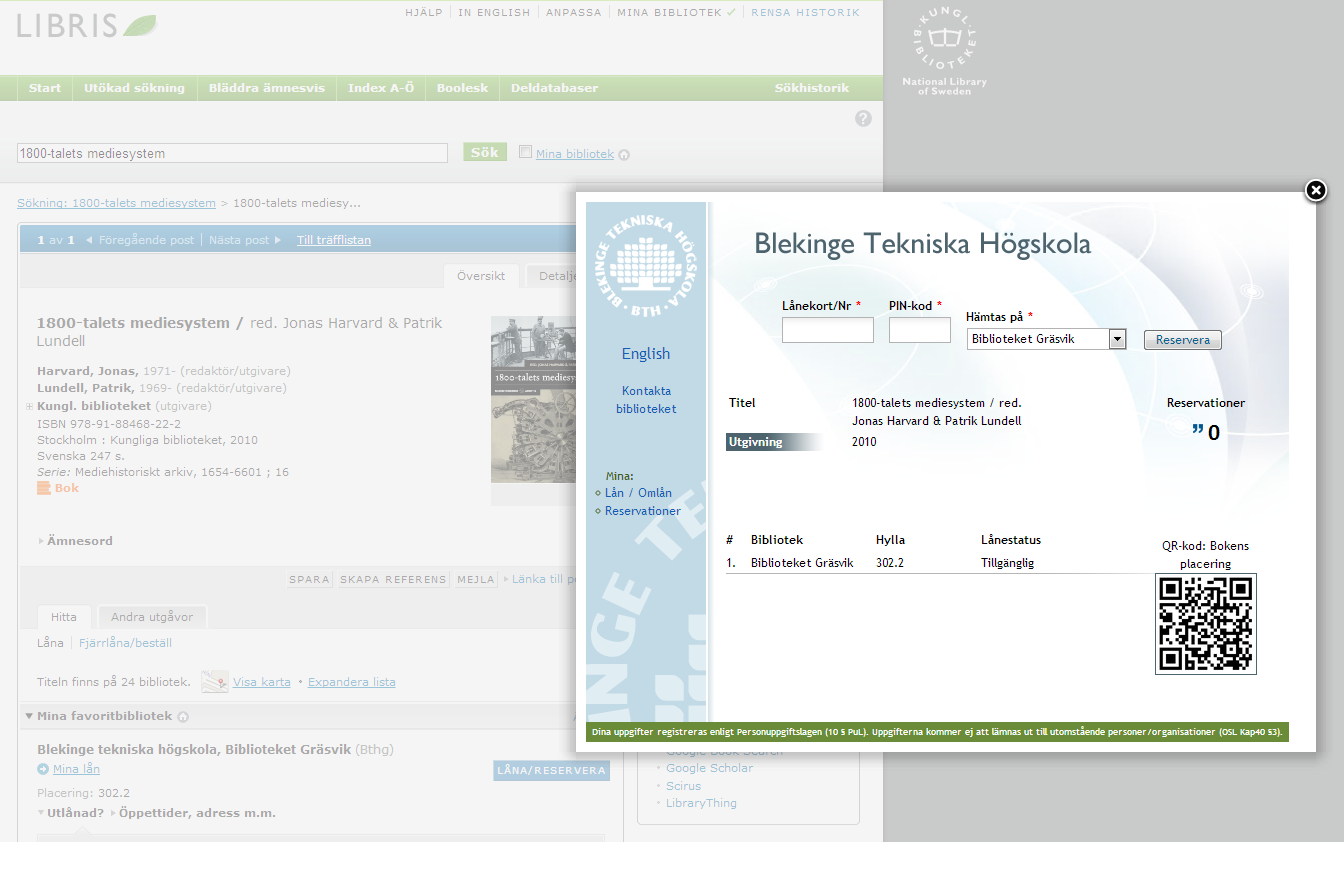Click Kontakta biblioteket link

click(x=646, y=400)
